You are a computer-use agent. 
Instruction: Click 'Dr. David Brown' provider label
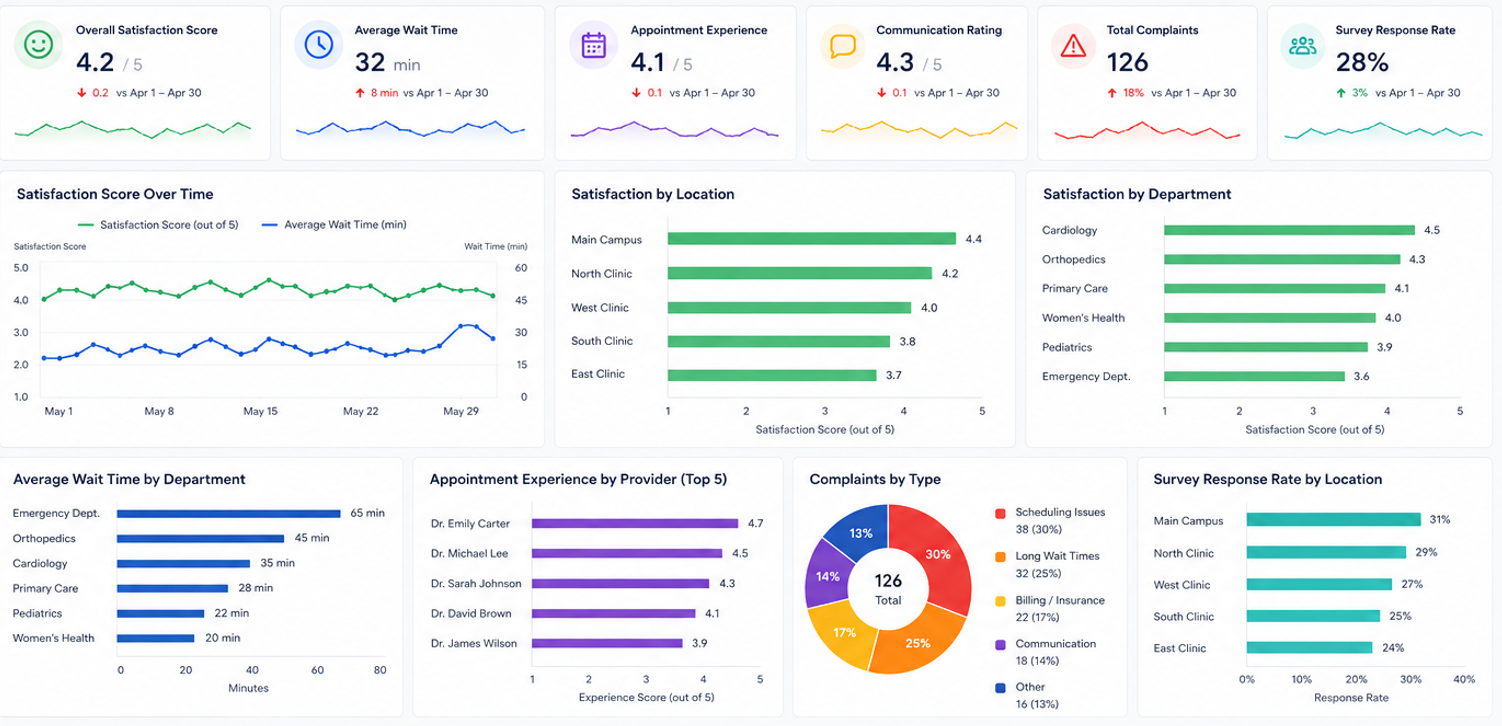coord(471,613)
